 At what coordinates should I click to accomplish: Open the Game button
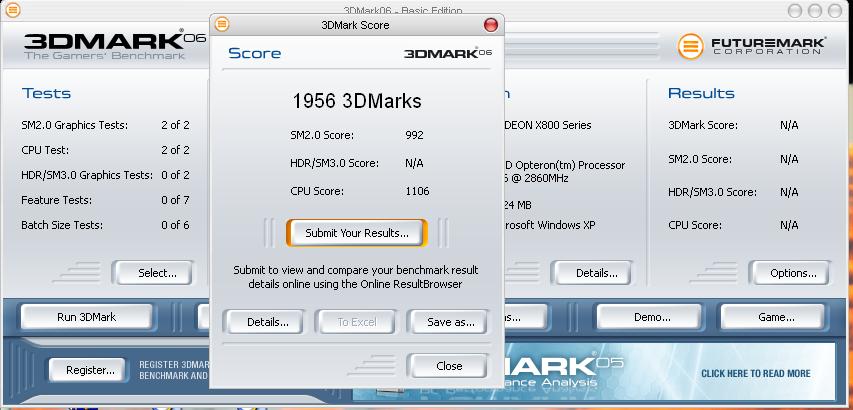775,317
